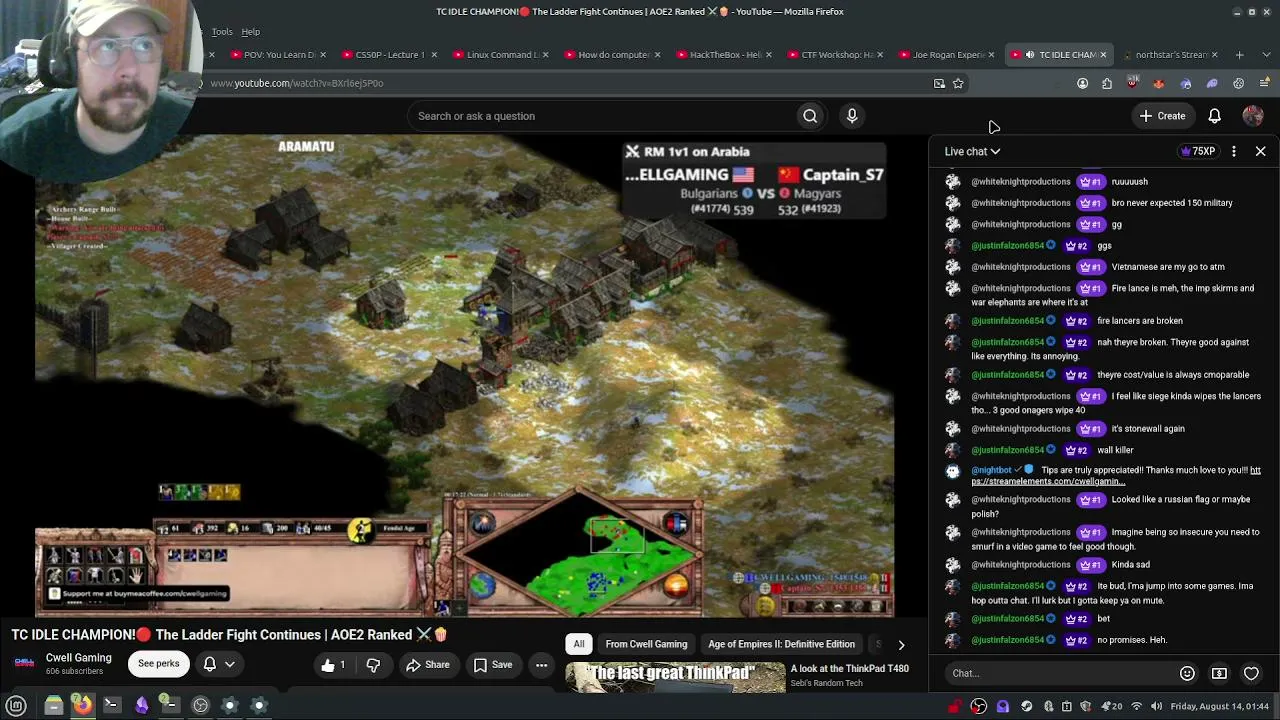Open the Steam tray icon
The width and height of the screenshot is (1280, 720).
point(1026,707)
